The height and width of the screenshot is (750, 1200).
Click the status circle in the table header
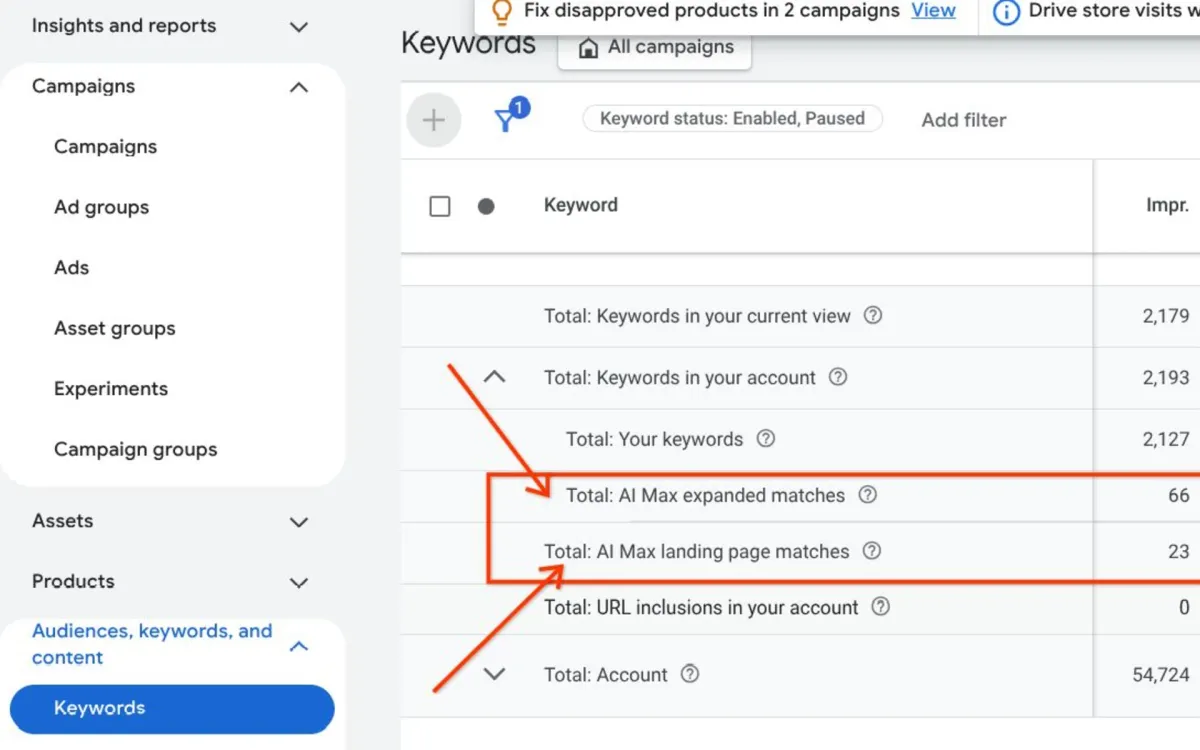[x=486, y=205]
